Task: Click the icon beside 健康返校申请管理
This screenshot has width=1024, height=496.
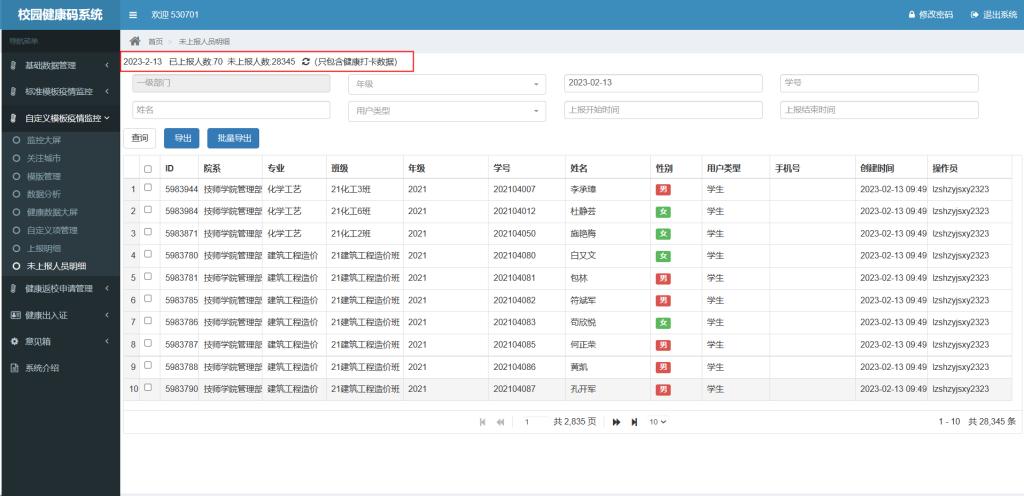Action: (x=14, y=288)
